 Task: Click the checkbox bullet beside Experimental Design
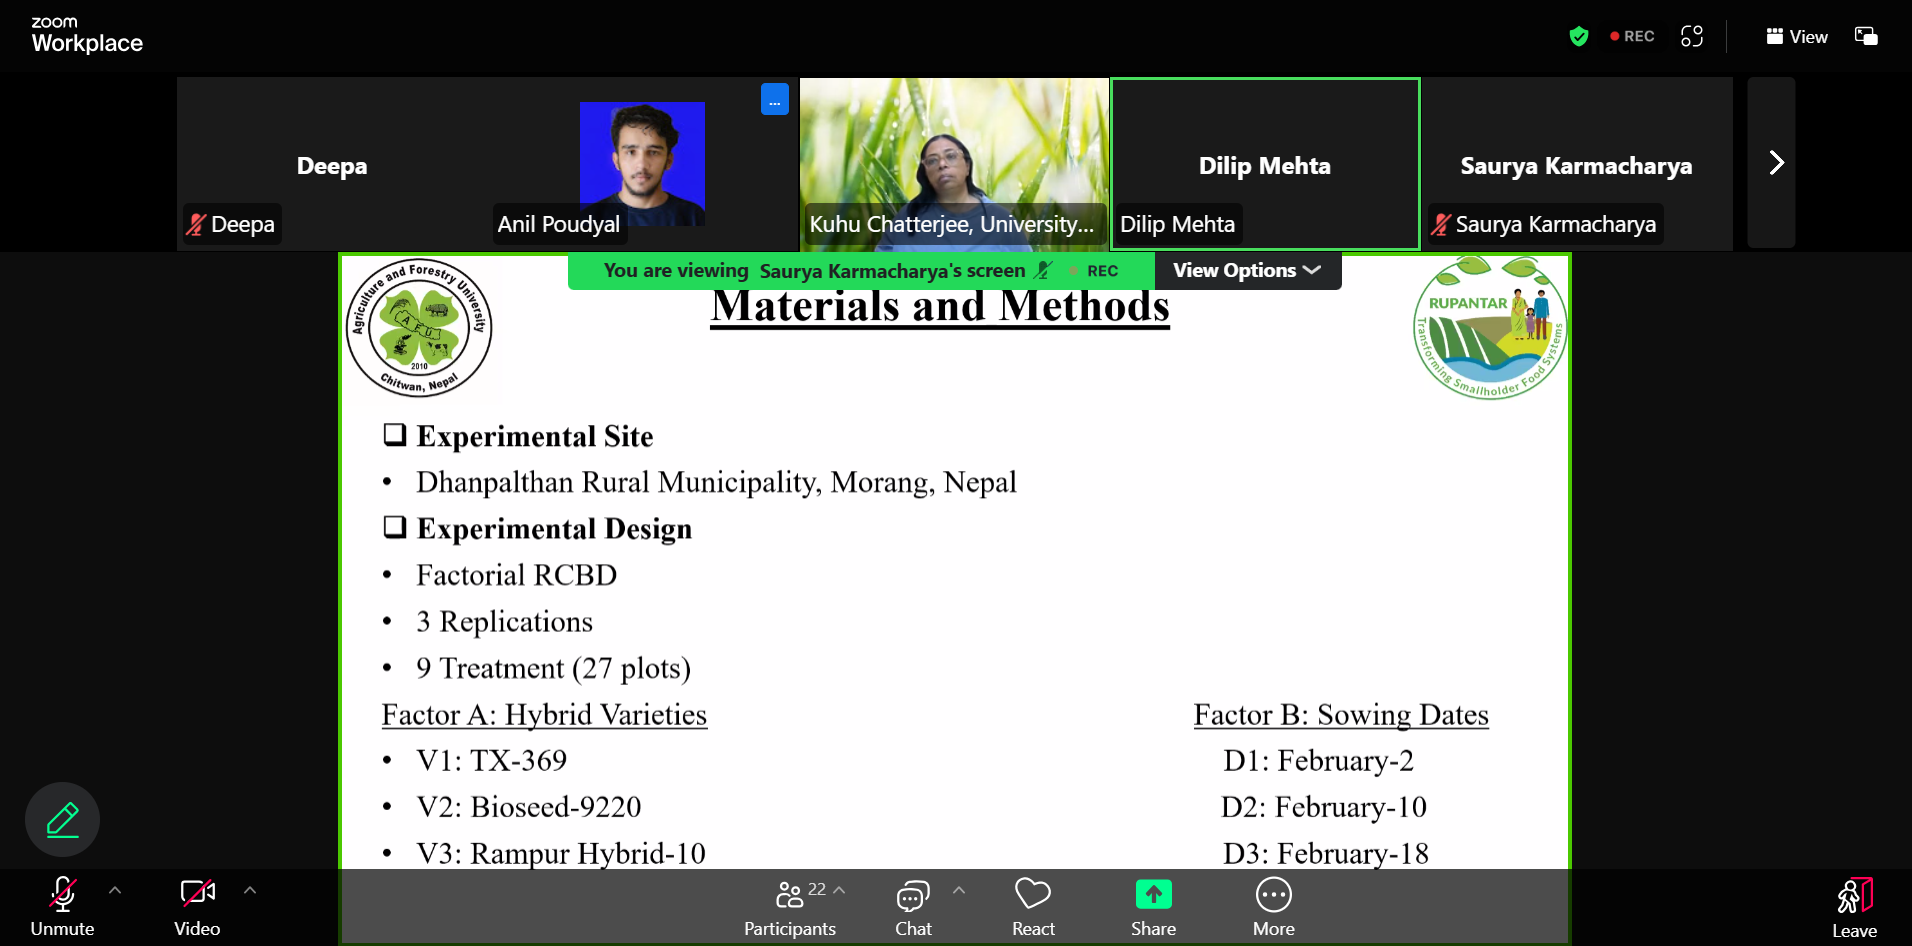pos(395,526)
